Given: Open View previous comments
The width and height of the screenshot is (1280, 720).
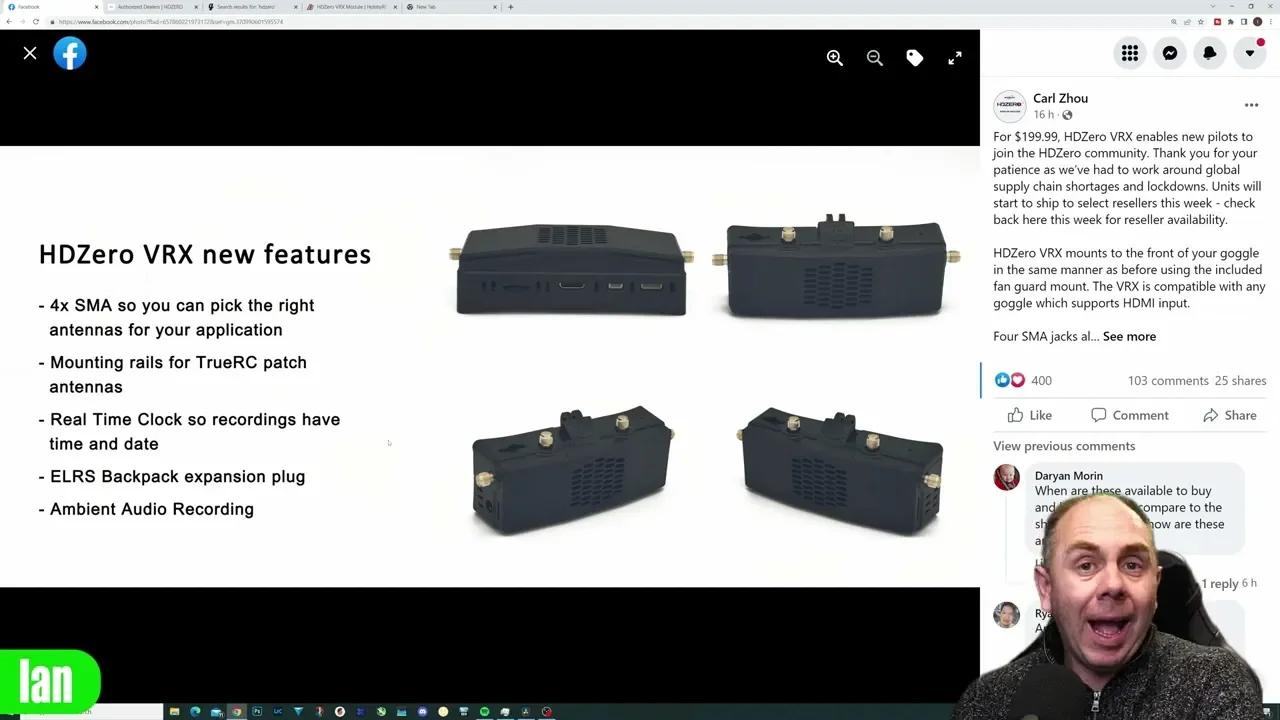Looking at the screenshot, I should 1064,446.
